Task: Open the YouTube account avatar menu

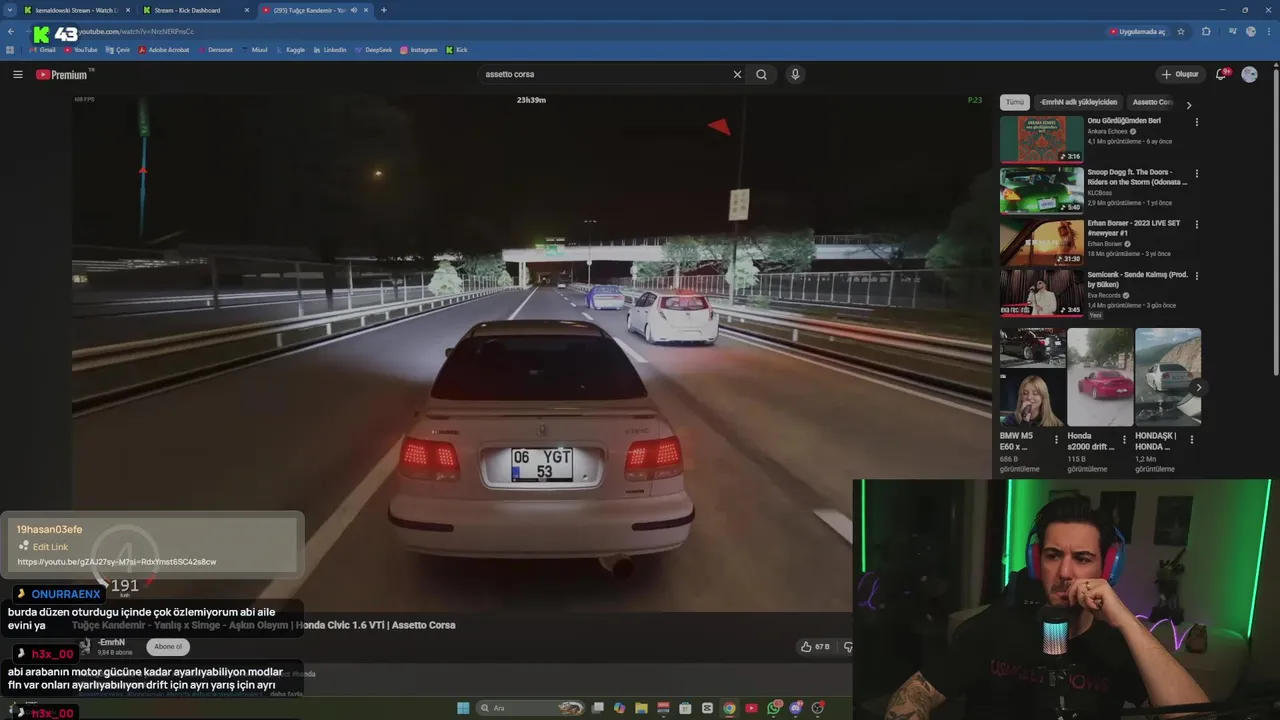Action: (1249, 74)
